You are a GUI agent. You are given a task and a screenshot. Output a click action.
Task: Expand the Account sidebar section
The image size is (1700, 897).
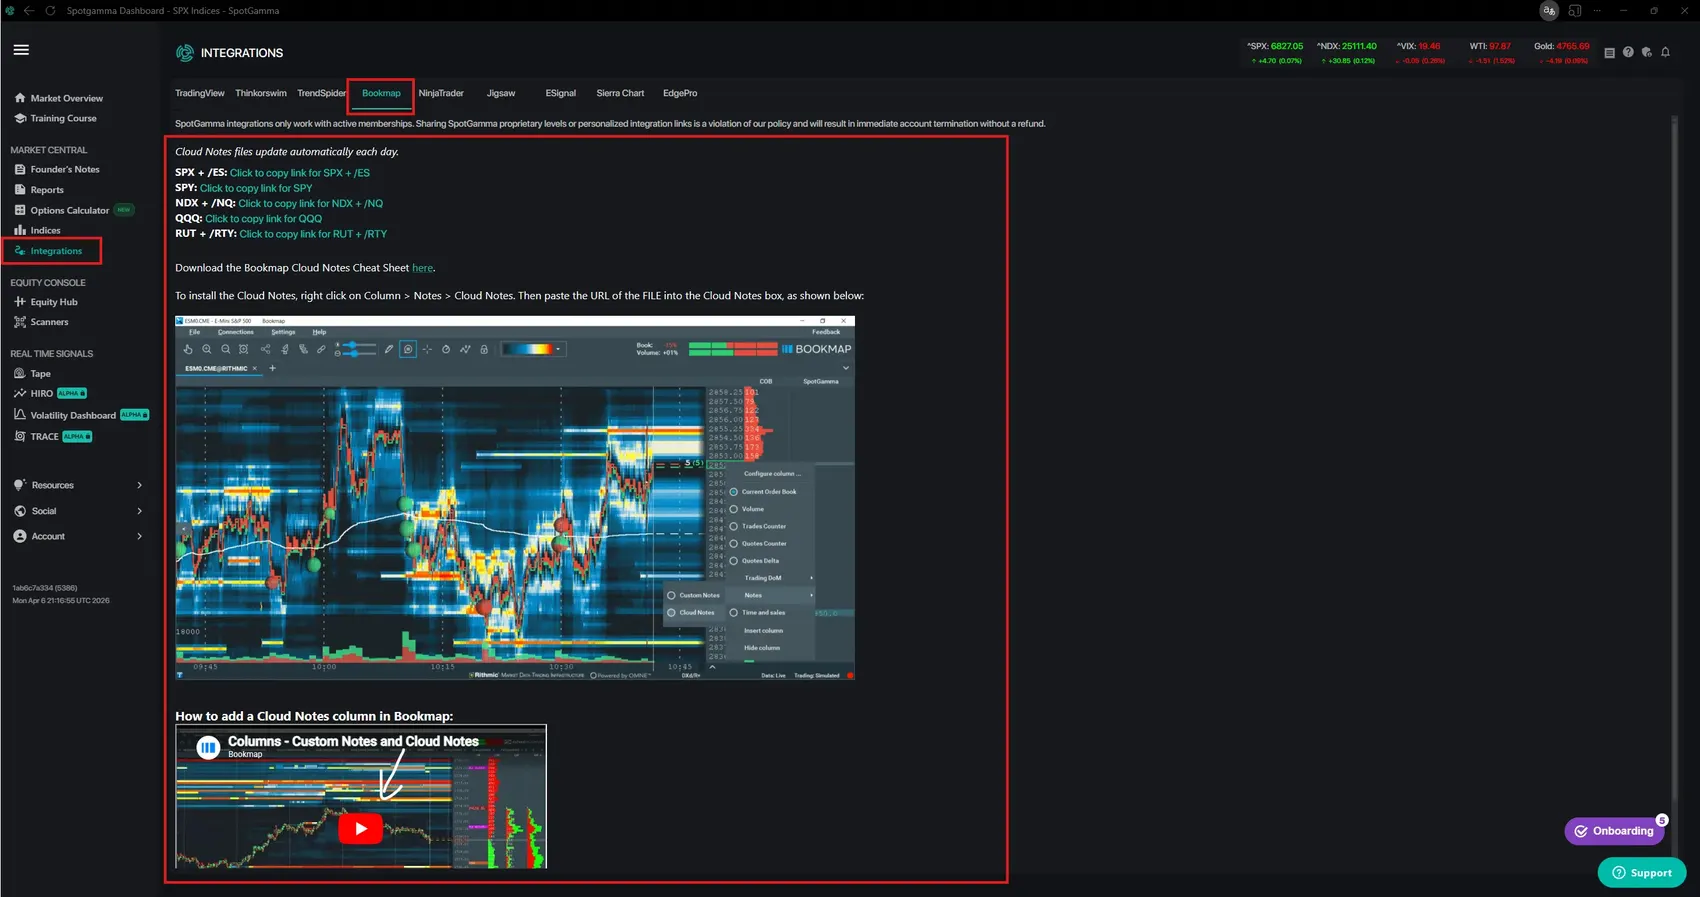coord(78,536)
